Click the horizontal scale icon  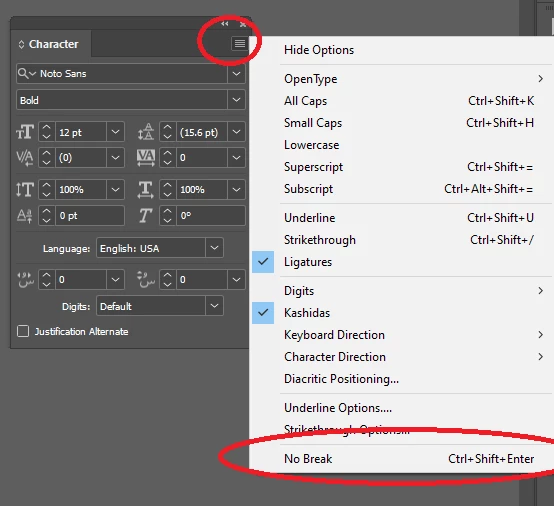(146, 189)
